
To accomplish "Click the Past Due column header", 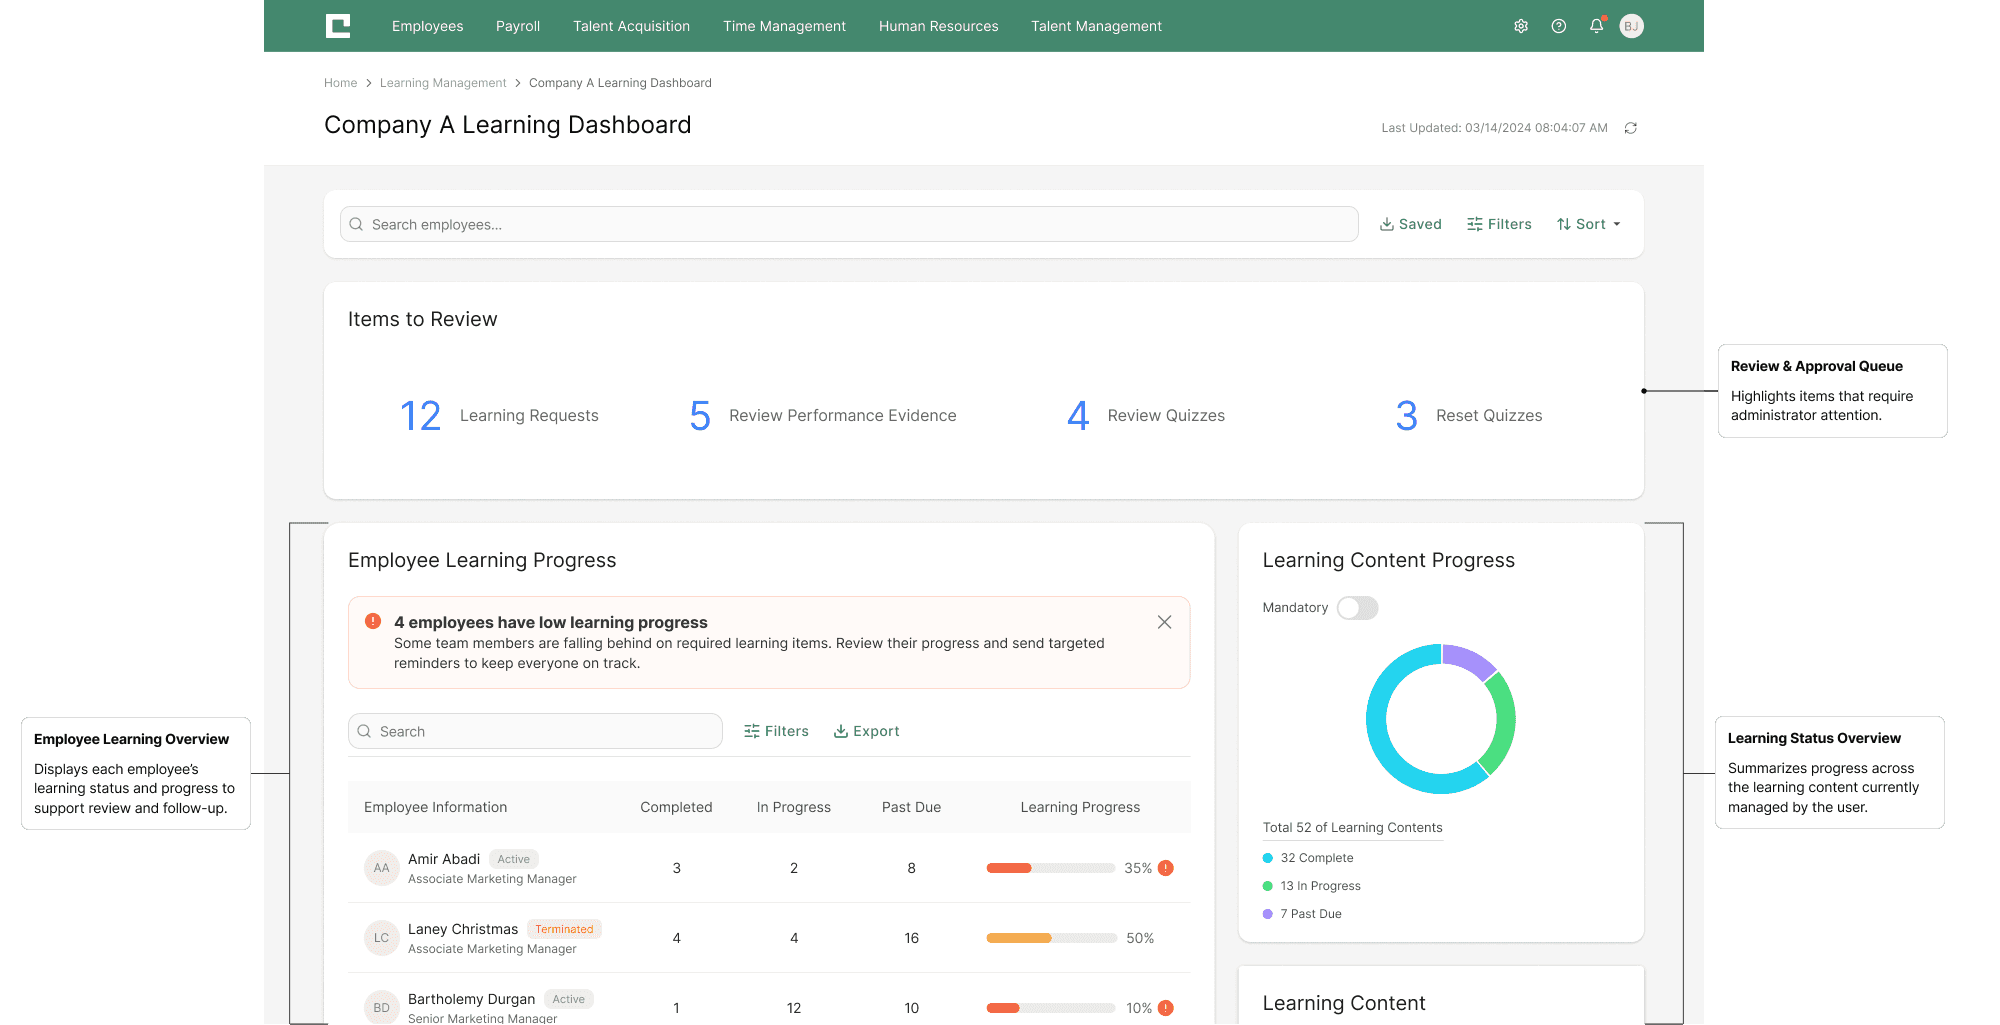I will (x=912, y=807).
